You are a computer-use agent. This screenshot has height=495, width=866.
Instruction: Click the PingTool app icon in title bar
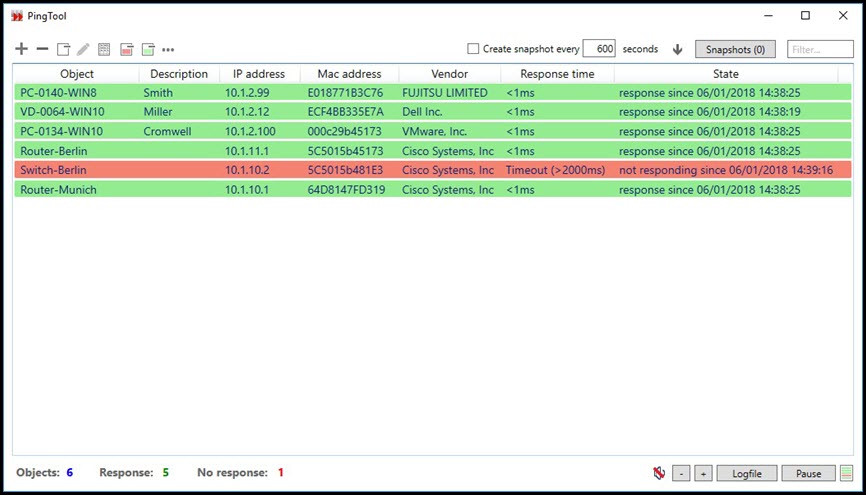tap(17, 16)
